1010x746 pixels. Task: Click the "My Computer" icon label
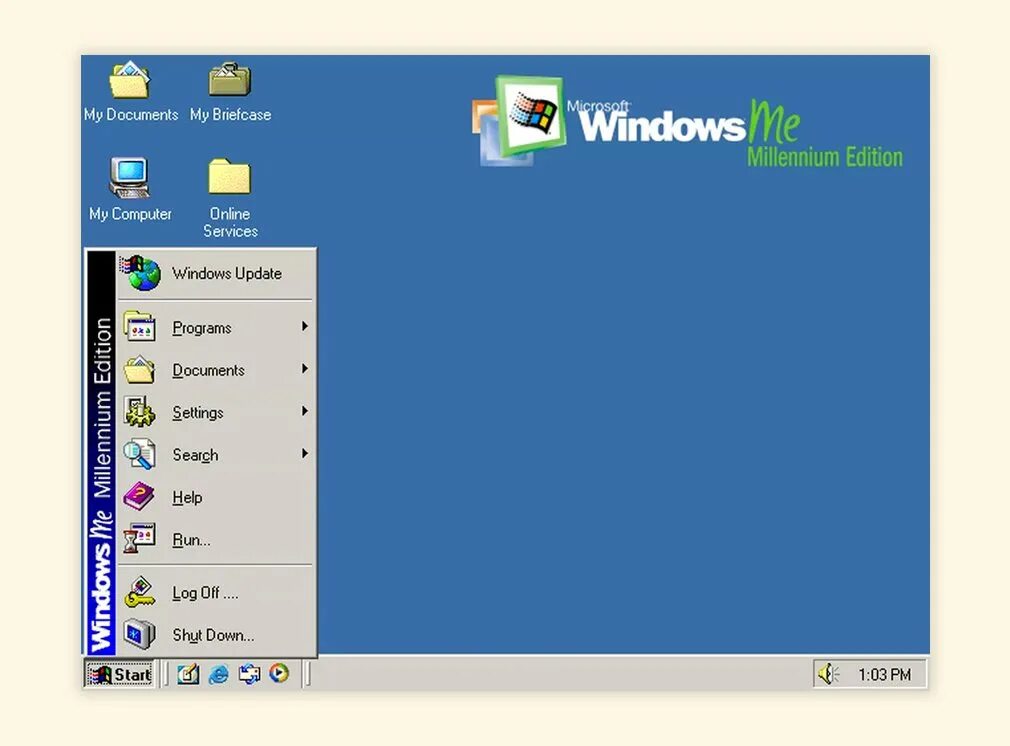tap(130, 214)
